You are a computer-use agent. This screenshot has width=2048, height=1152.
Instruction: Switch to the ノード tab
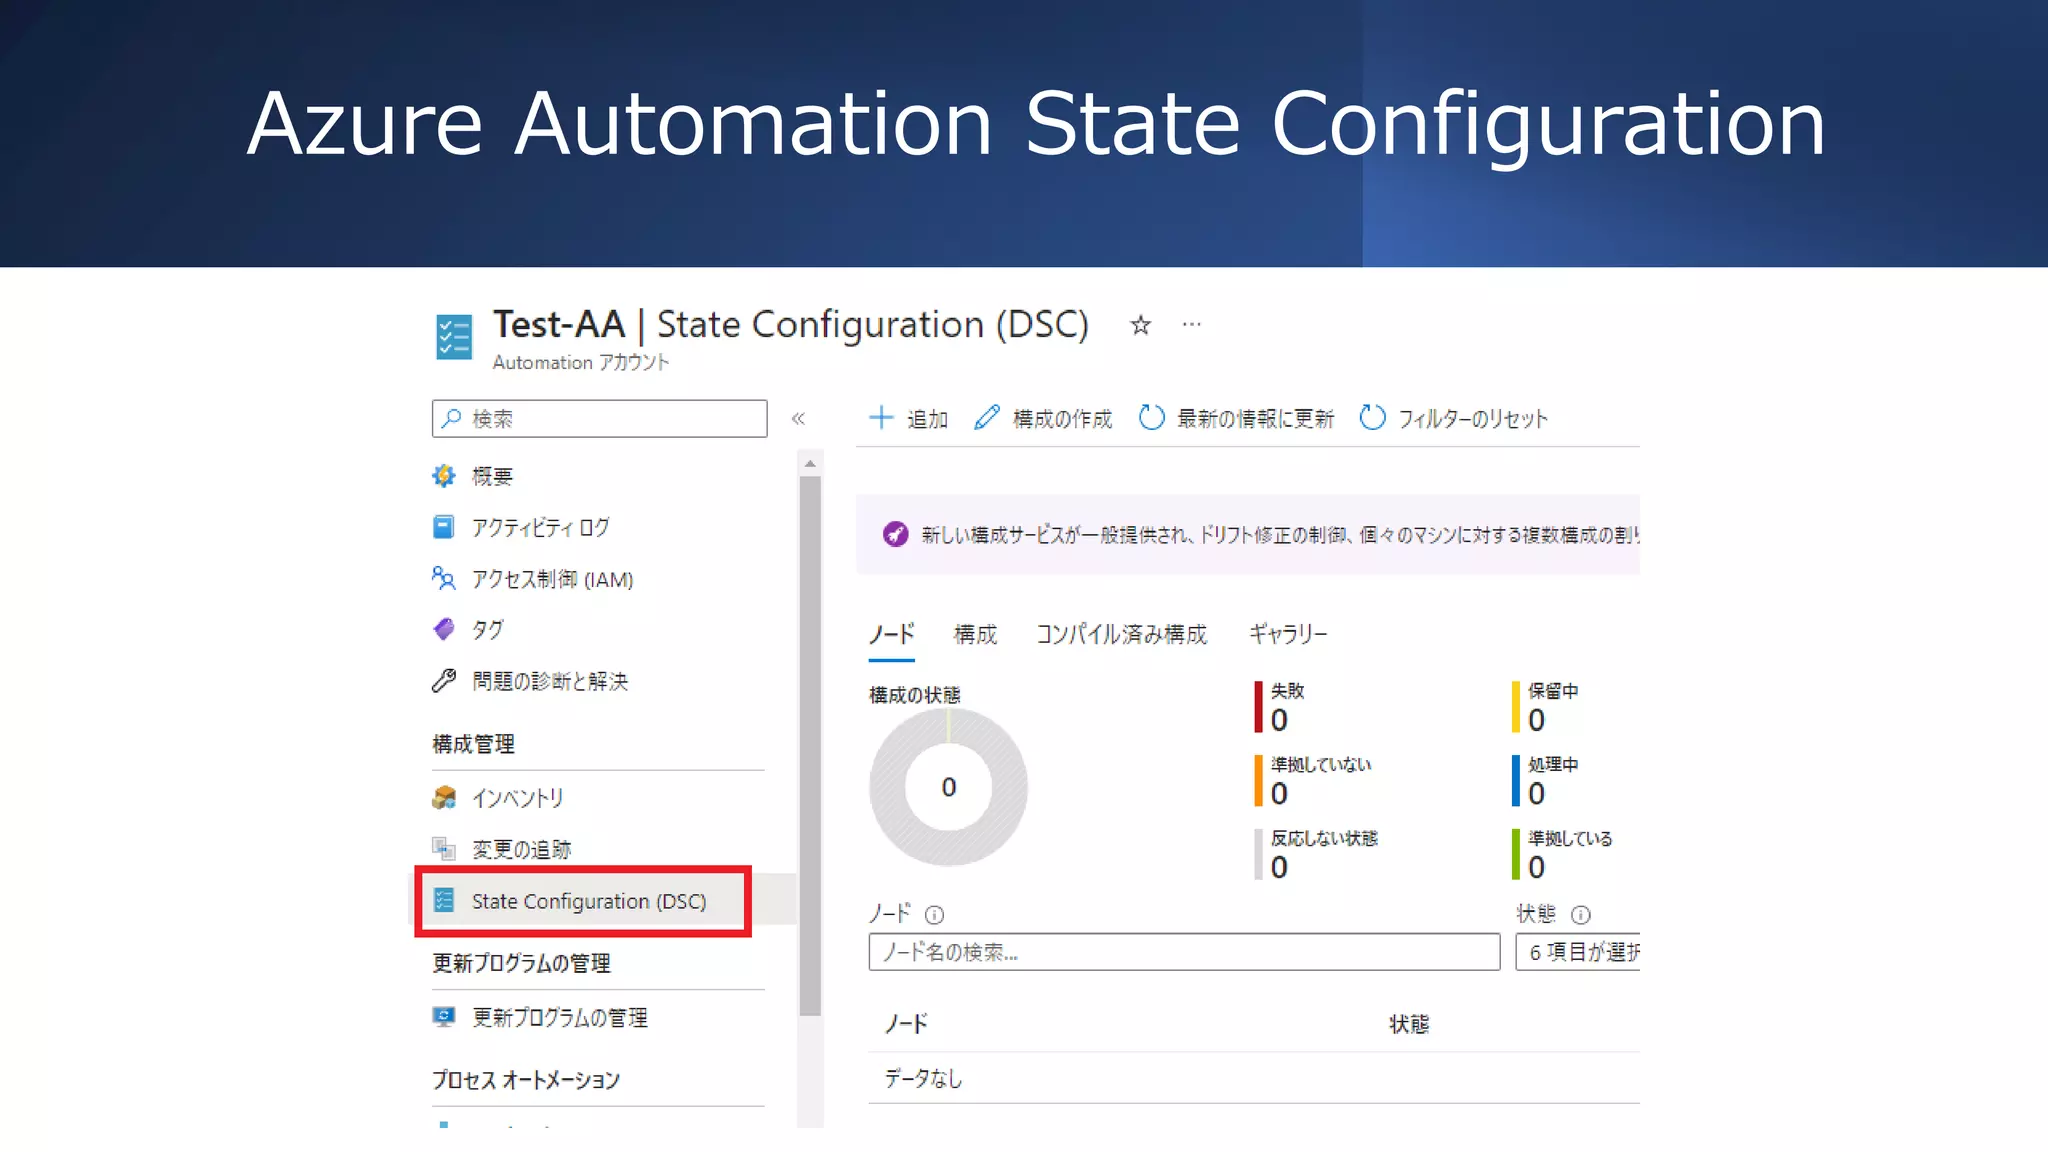[891, 634]
